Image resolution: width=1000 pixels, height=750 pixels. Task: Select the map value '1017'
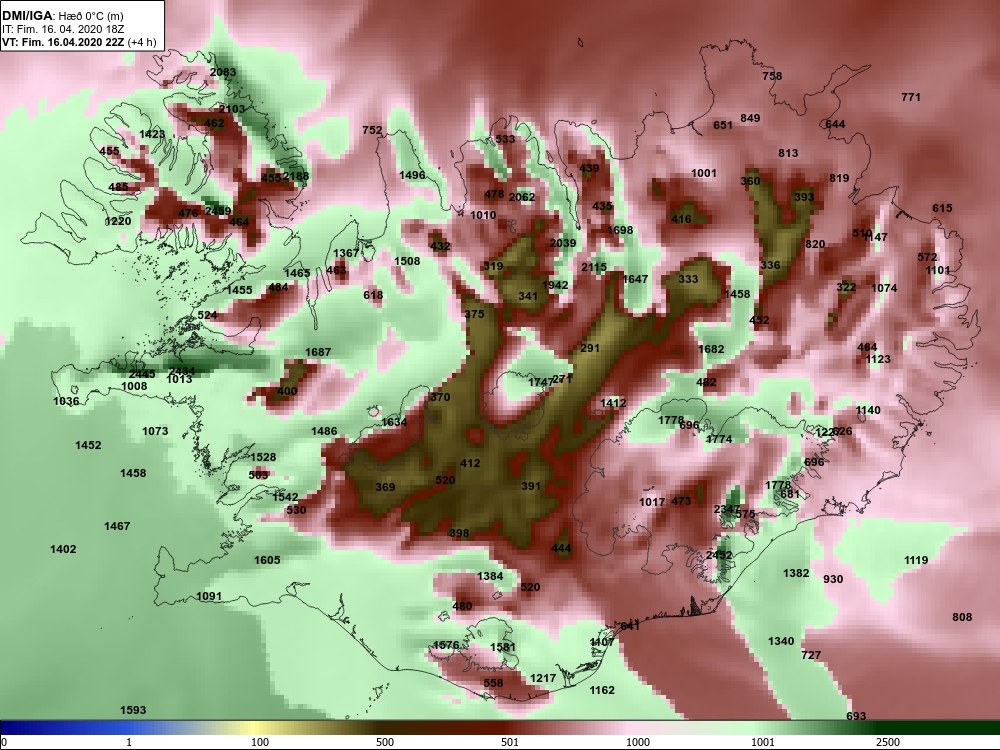pyautogui.click(x=652, y=502)
